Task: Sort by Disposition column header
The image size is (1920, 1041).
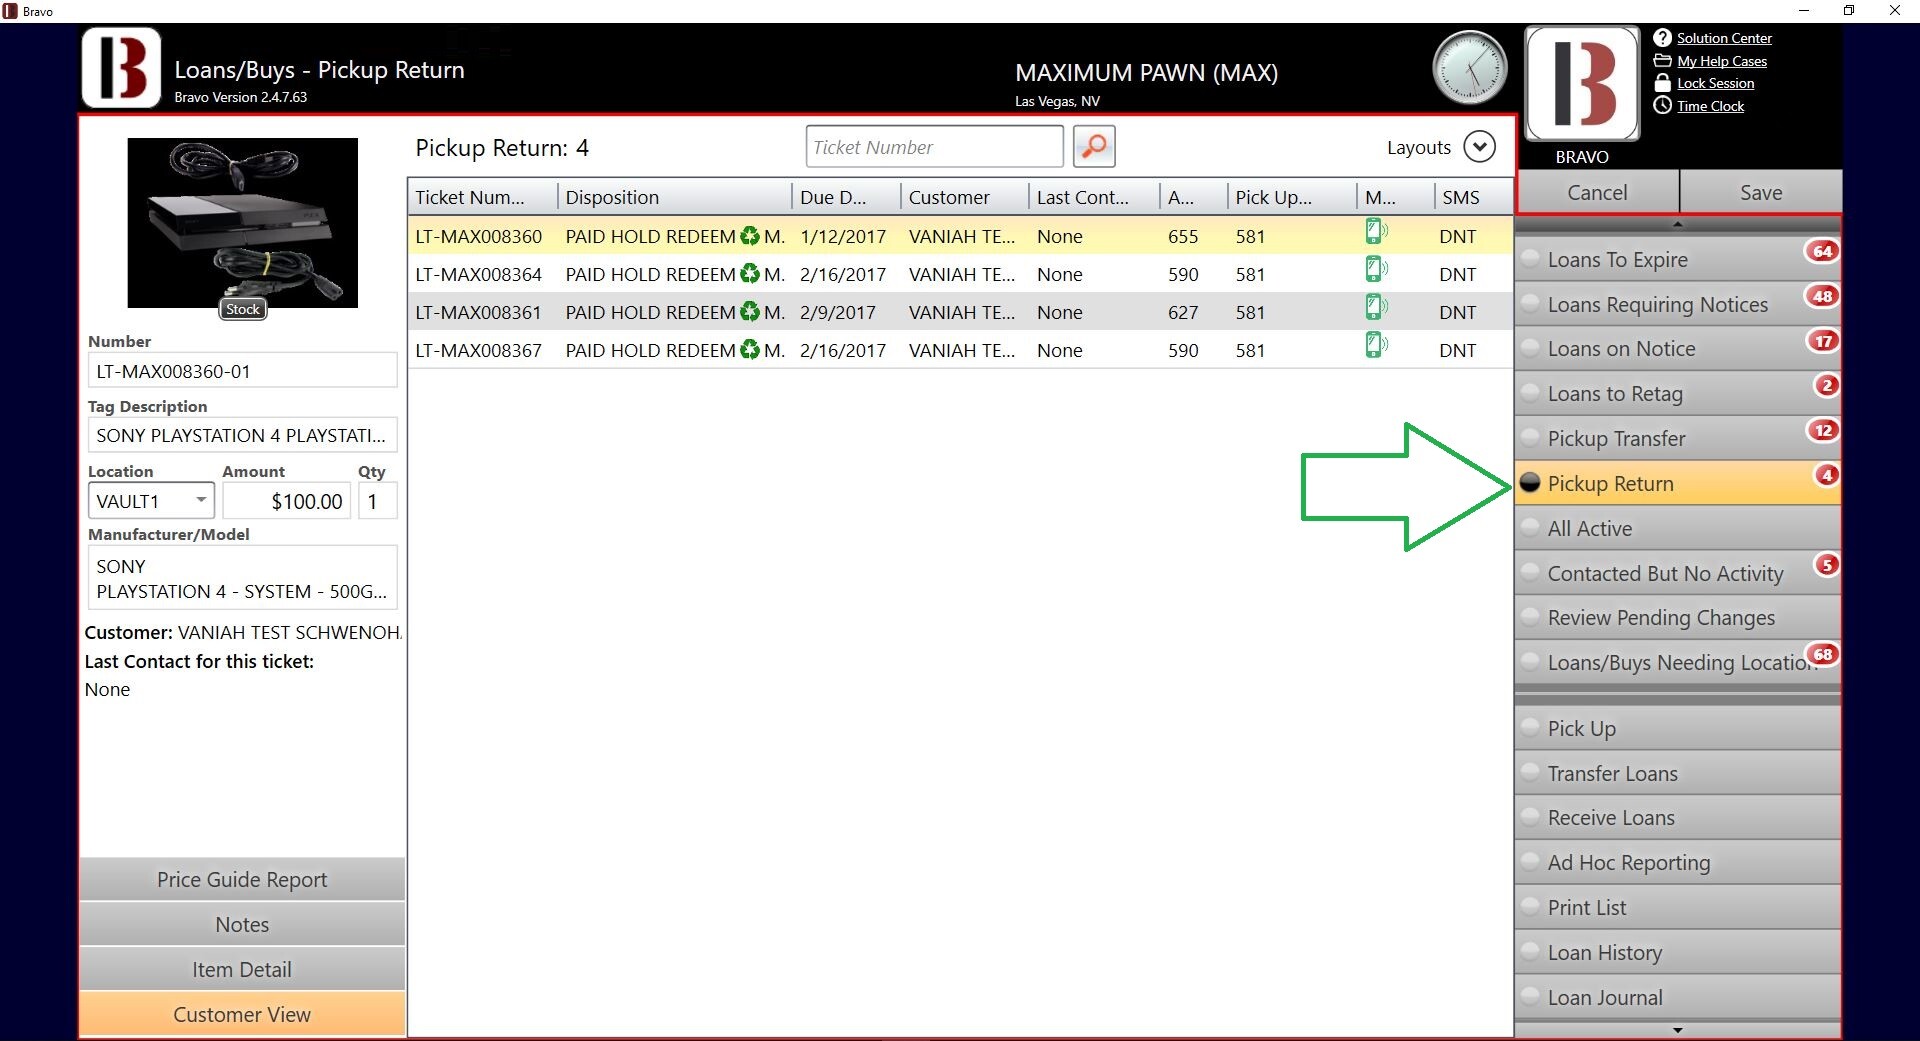Action: [674, 197]
